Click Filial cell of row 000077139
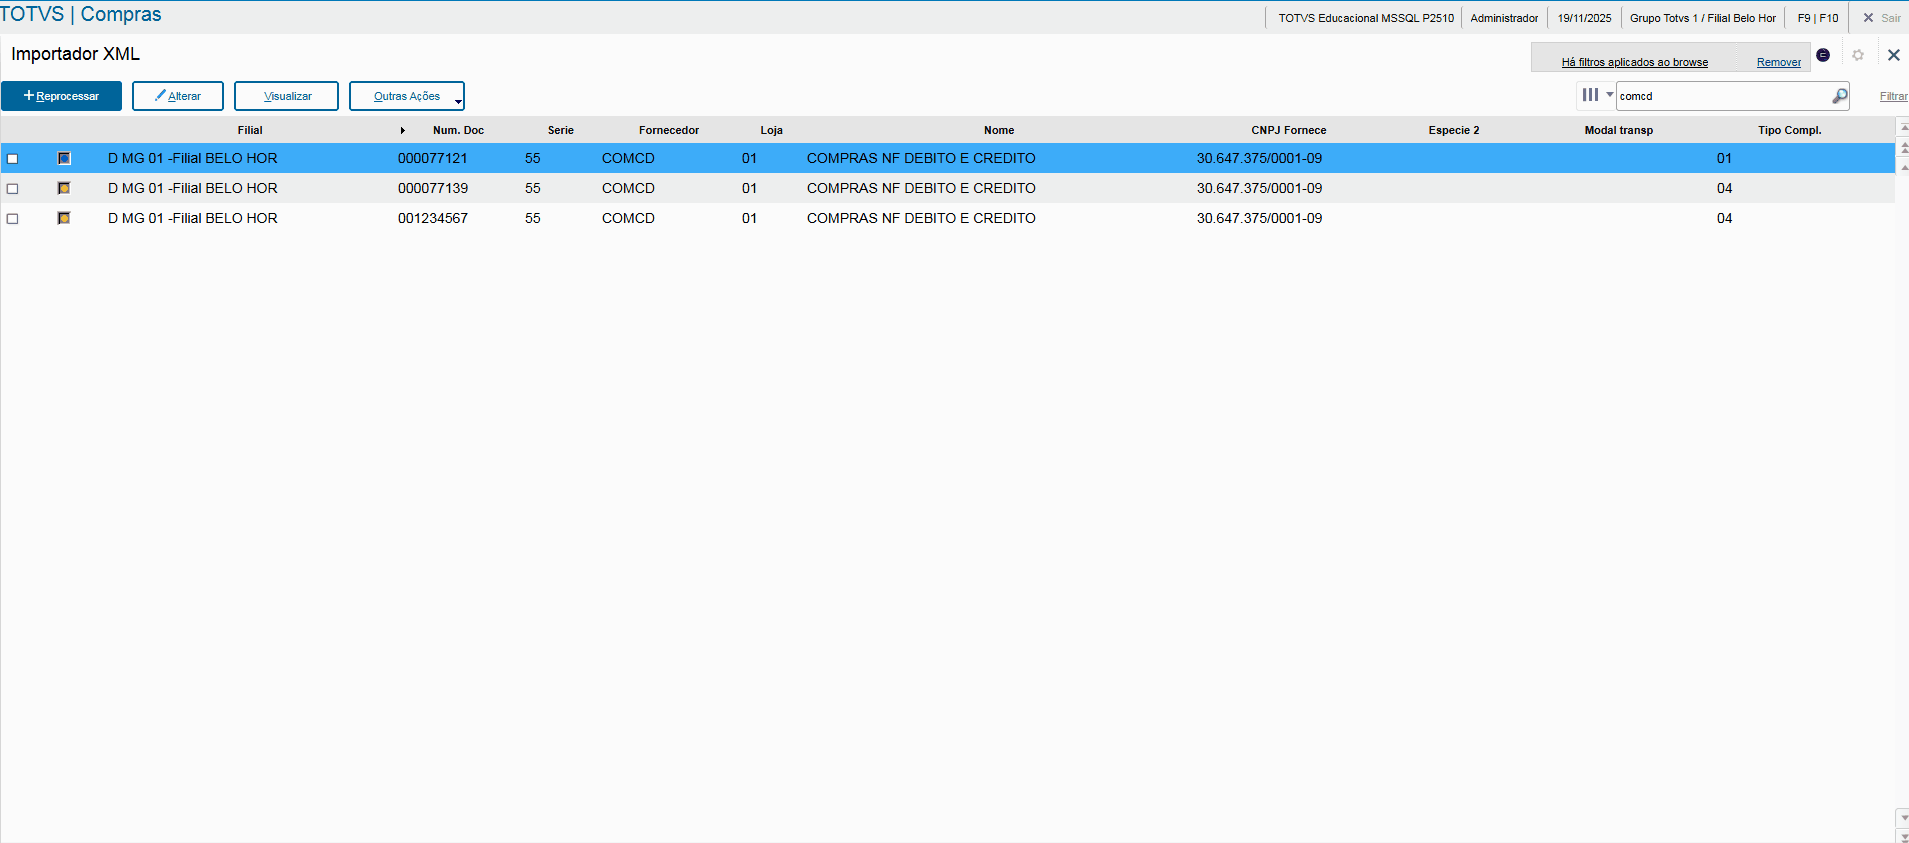1909x843 pixels. click(x=193, y=188)
